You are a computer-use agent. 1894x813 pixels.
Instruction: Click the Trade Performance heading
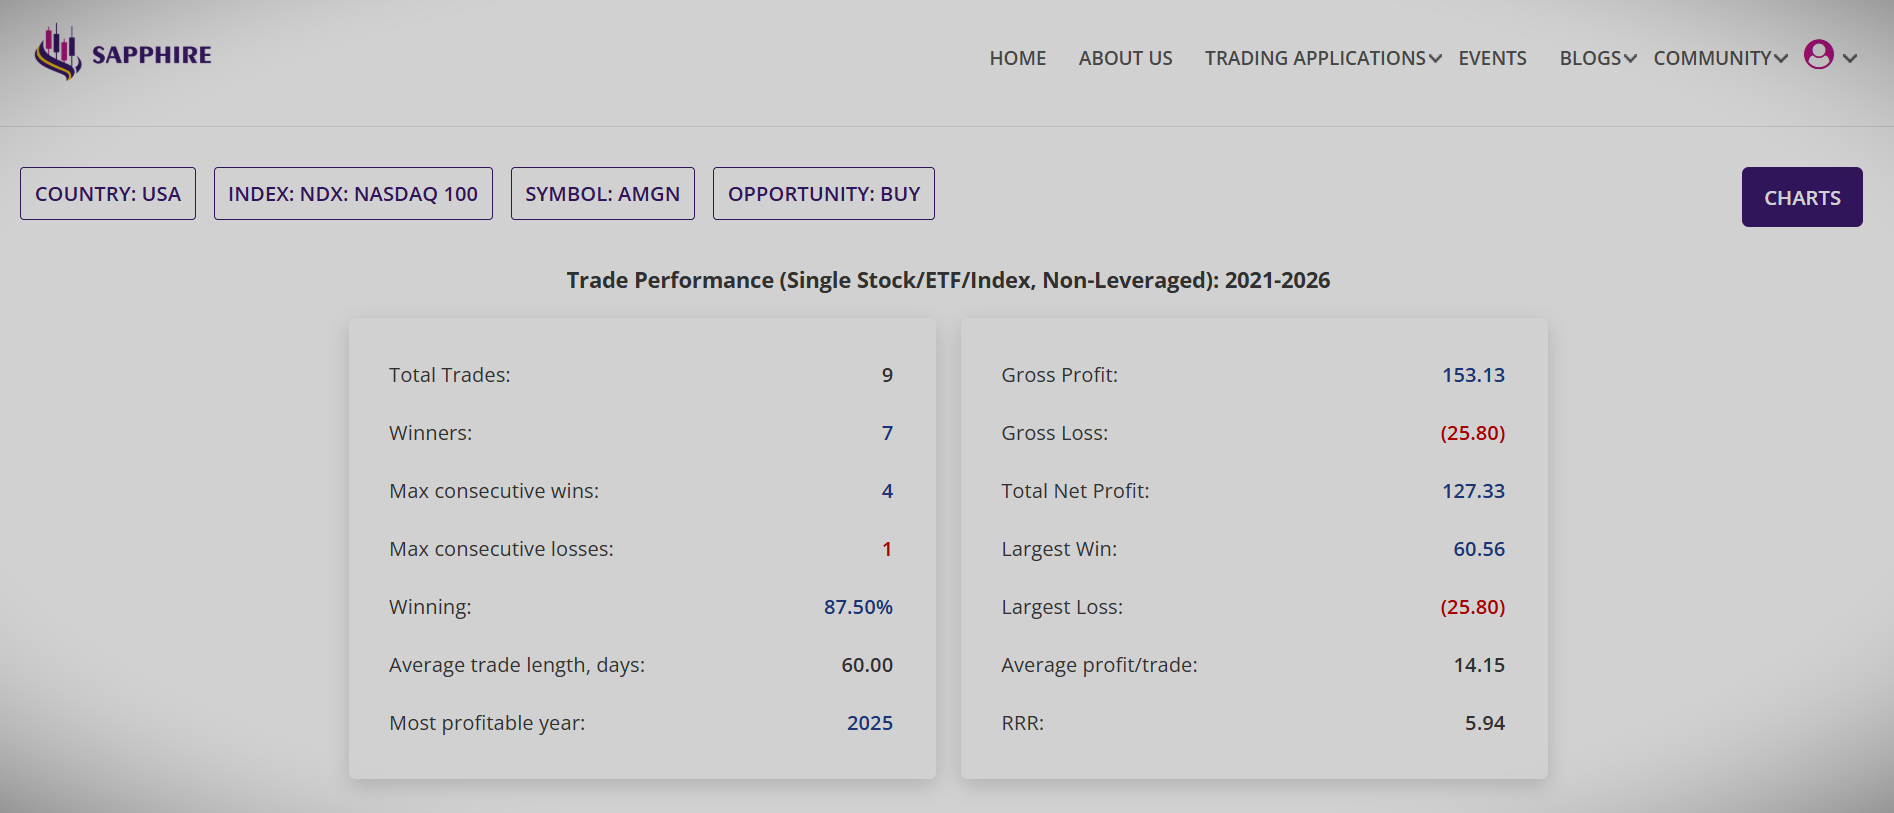click(947, 280)
